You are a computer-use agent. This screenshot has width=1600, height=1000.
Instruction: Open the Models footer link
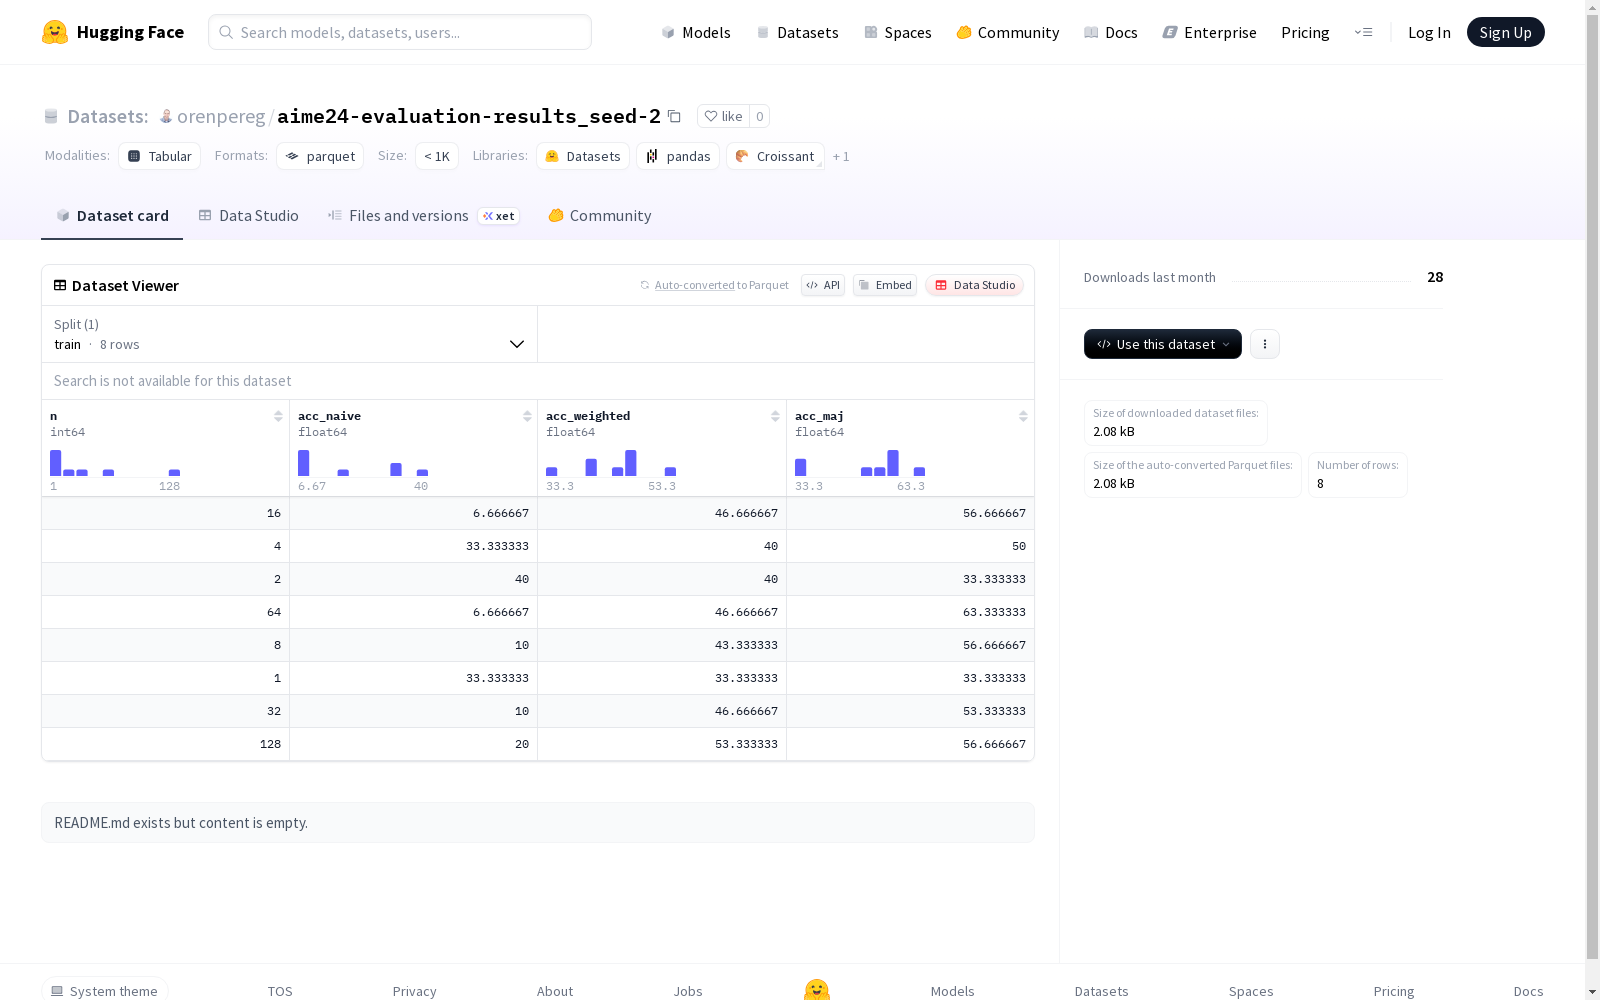[953, 991]
